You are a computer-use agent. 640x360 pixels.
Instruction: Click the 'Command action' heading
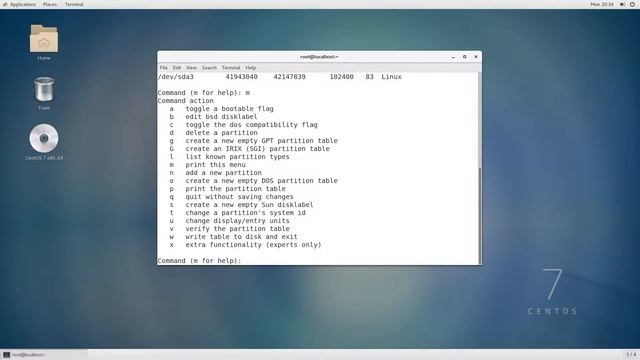click(185, 101)
